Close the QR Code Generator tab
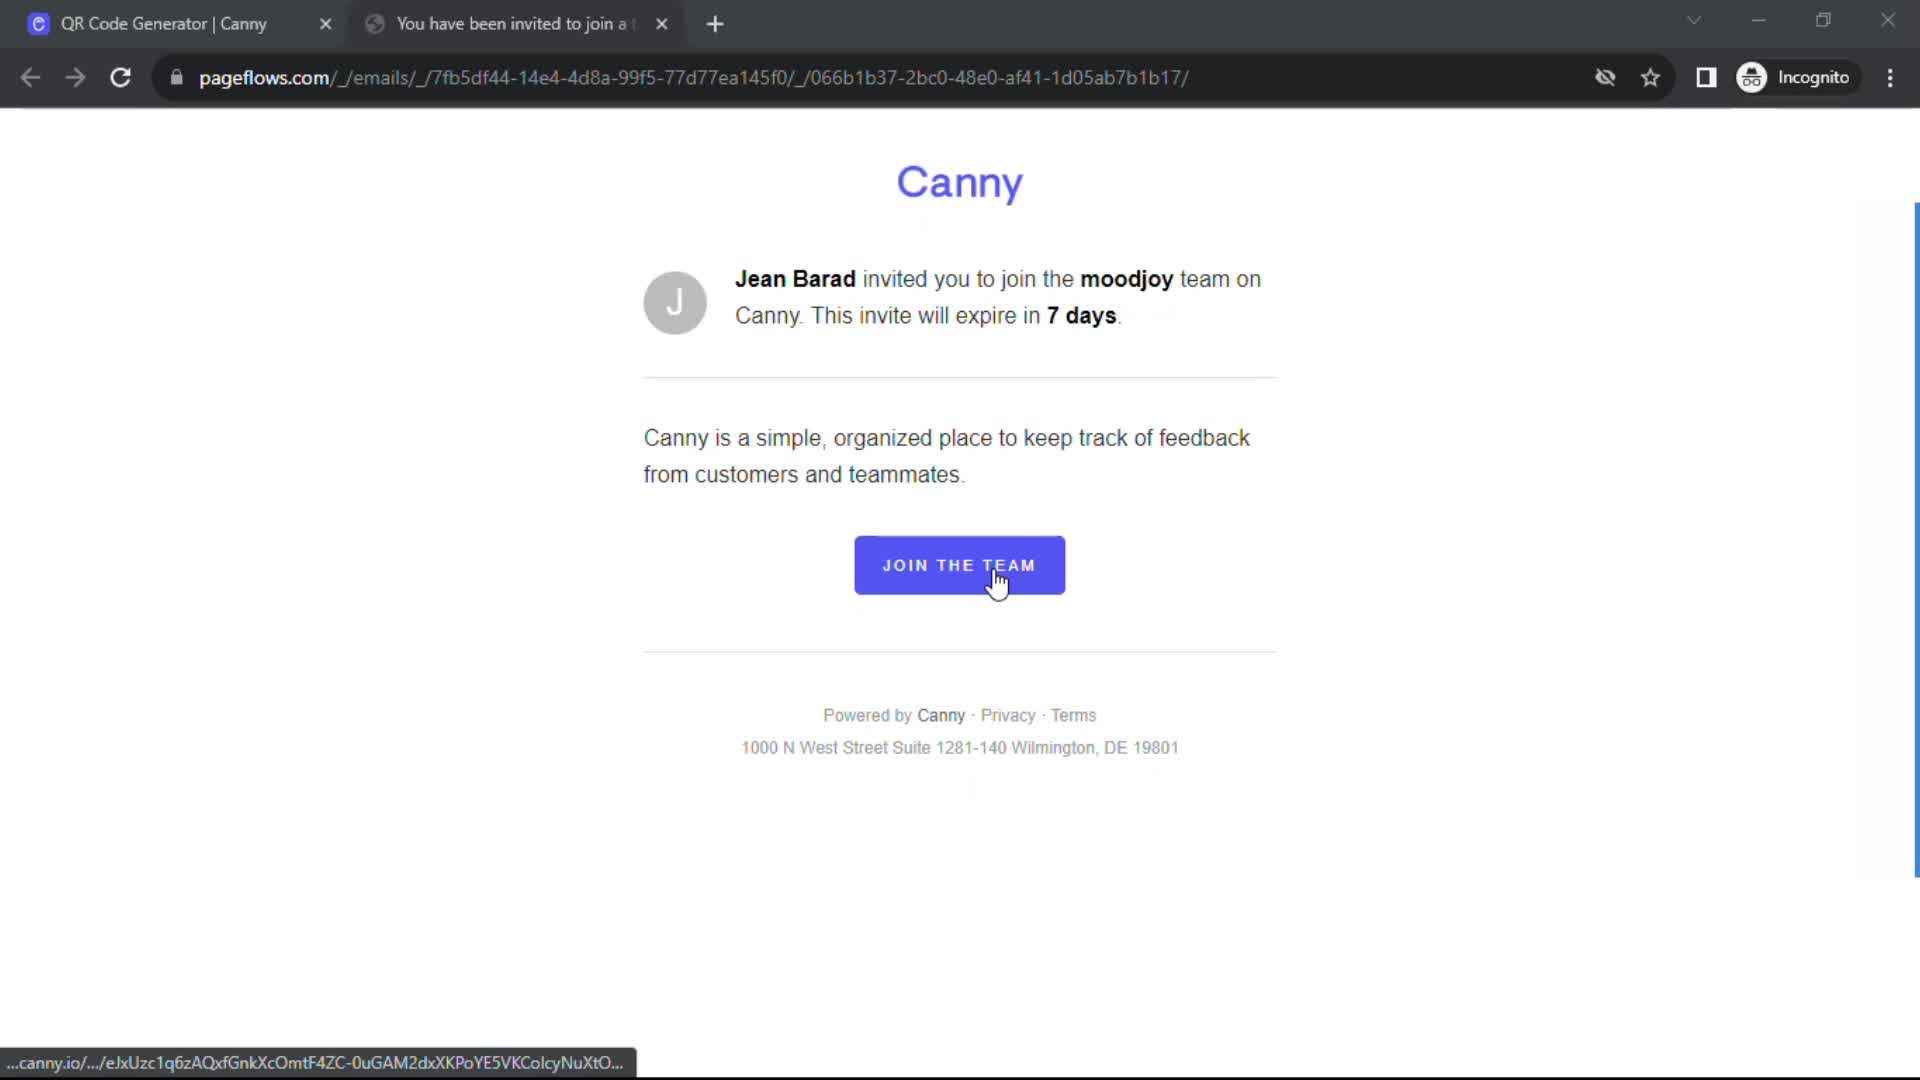Screen dimensions: 1920x1080 coord(326,24)
